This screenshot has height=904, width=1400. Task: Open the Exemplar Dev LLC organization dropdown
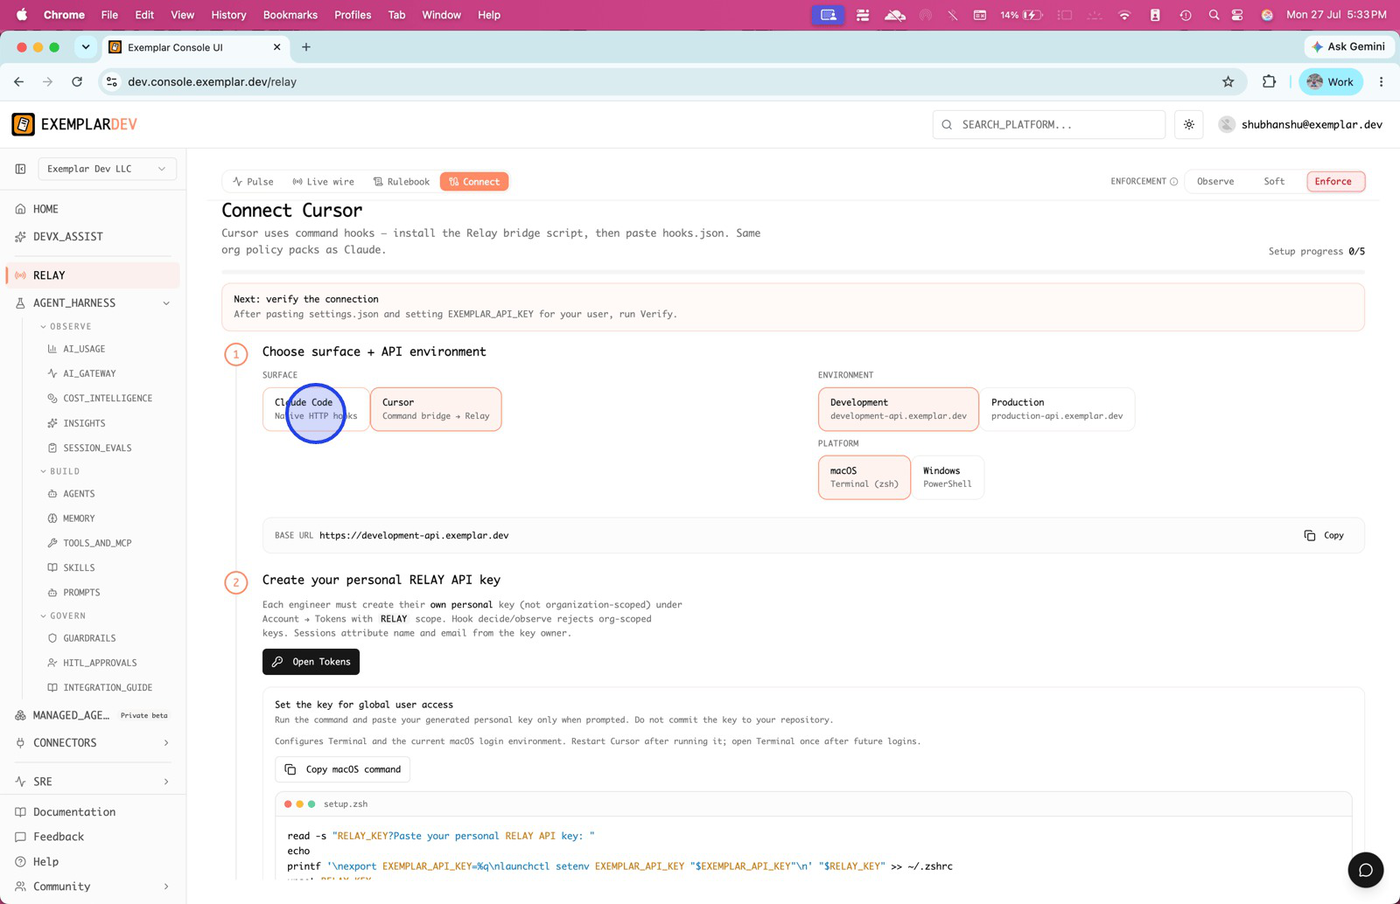pos(107,169)
